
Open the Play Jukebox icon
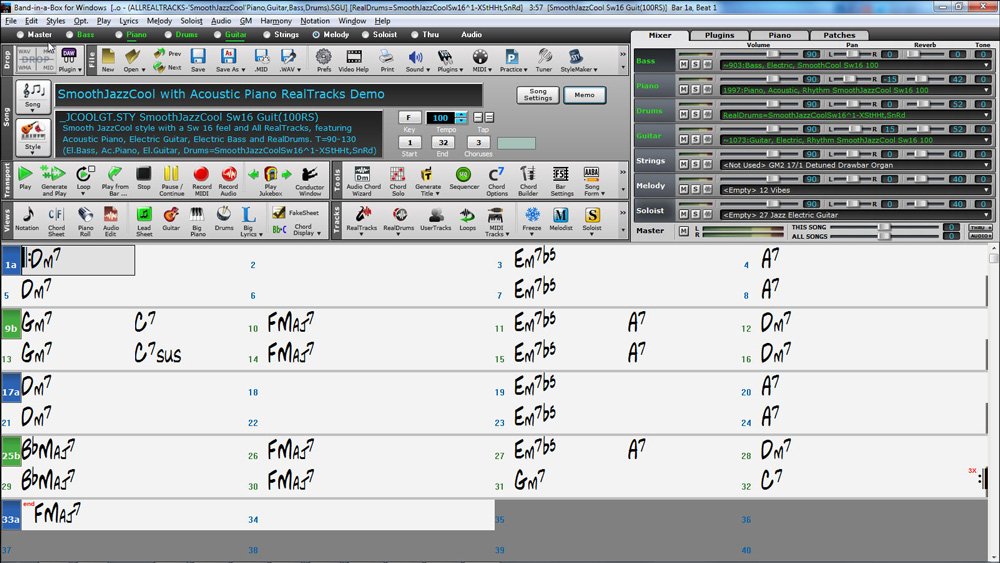click(270, 180)
